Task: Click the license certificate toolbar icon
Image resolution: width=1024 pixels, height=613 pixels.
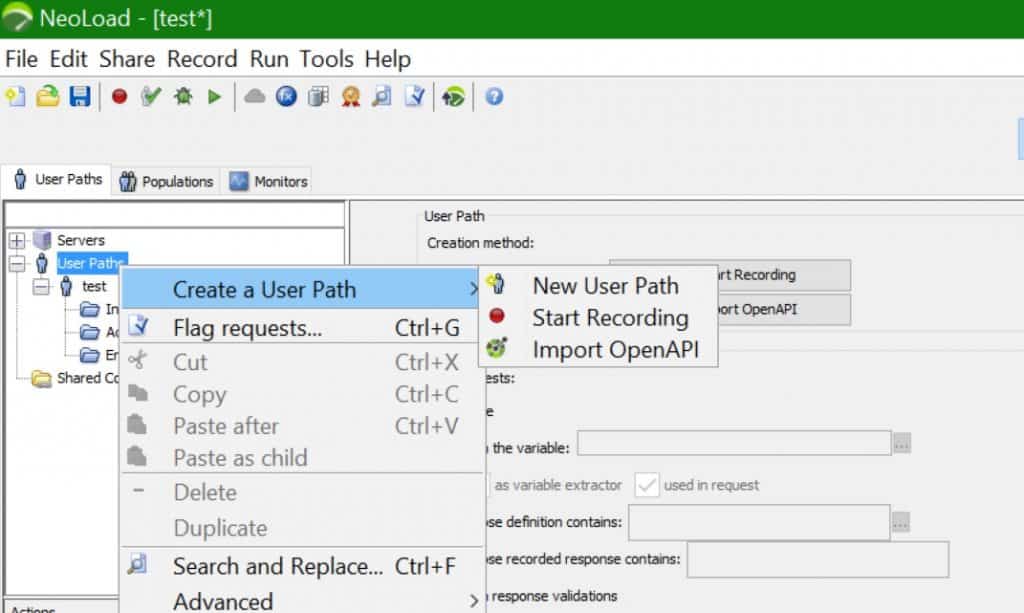Action: point(350,96)
